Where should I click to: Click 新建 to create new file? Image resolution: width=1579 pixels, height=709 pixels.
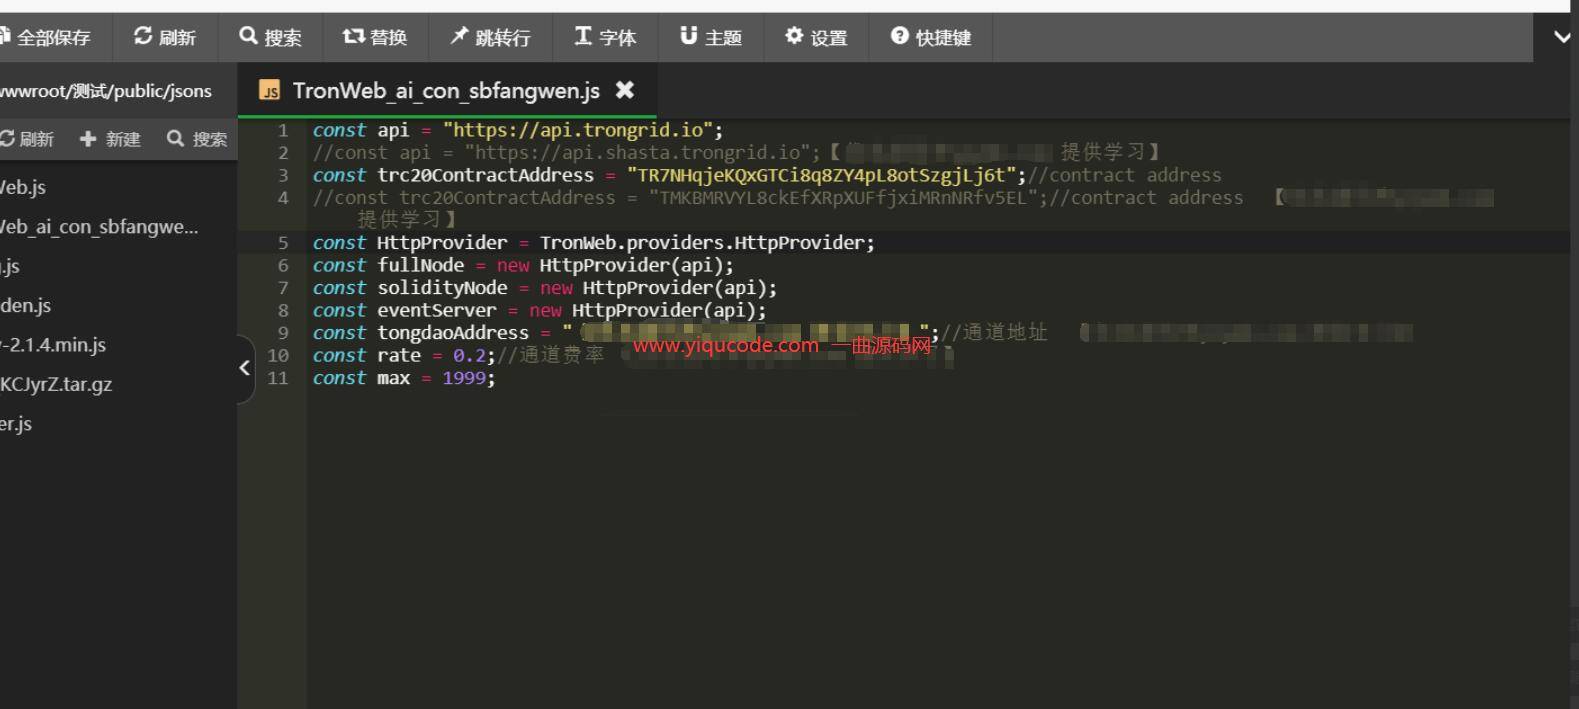pos(110,139)
